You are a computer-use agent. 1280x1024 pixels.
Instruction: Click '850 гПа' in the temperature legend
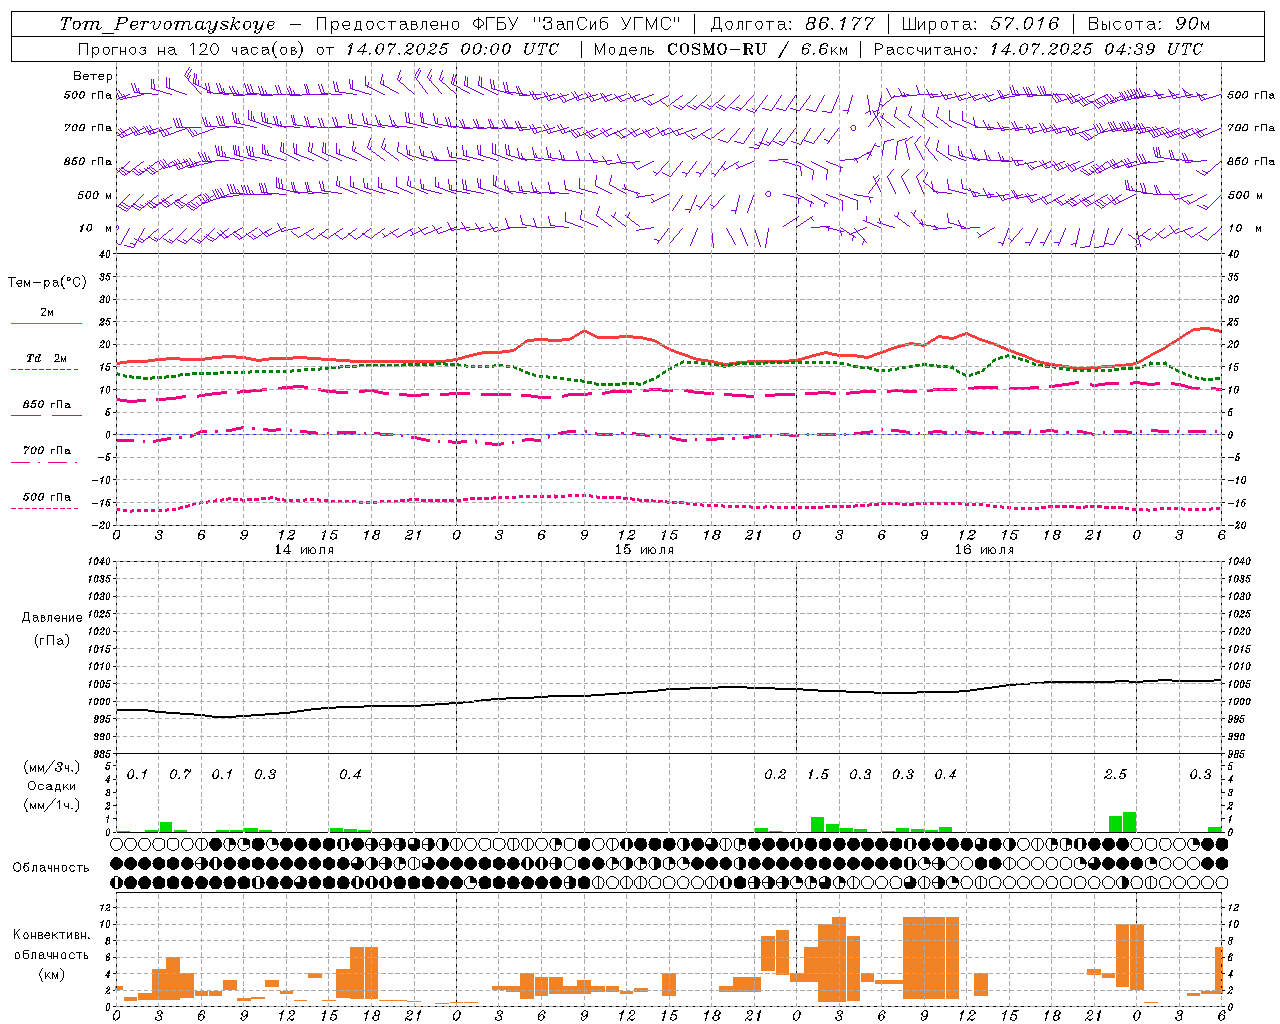[x=47, y=405]
